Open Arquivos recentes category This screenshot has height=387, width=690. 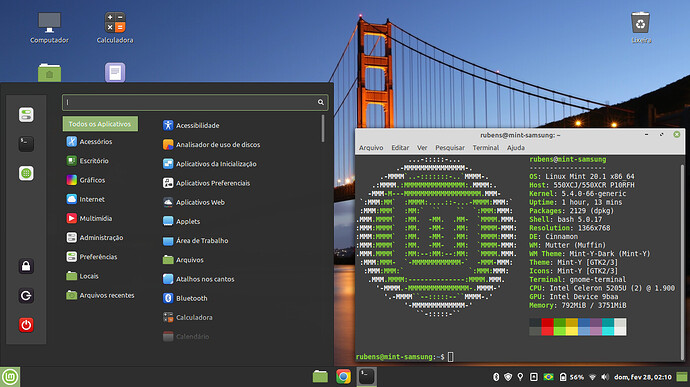coord(100,295)
